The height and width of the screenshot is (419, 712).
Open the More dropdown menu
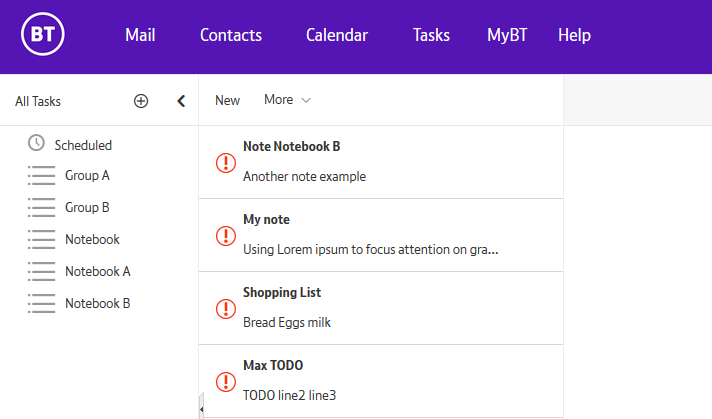point(287,100)
